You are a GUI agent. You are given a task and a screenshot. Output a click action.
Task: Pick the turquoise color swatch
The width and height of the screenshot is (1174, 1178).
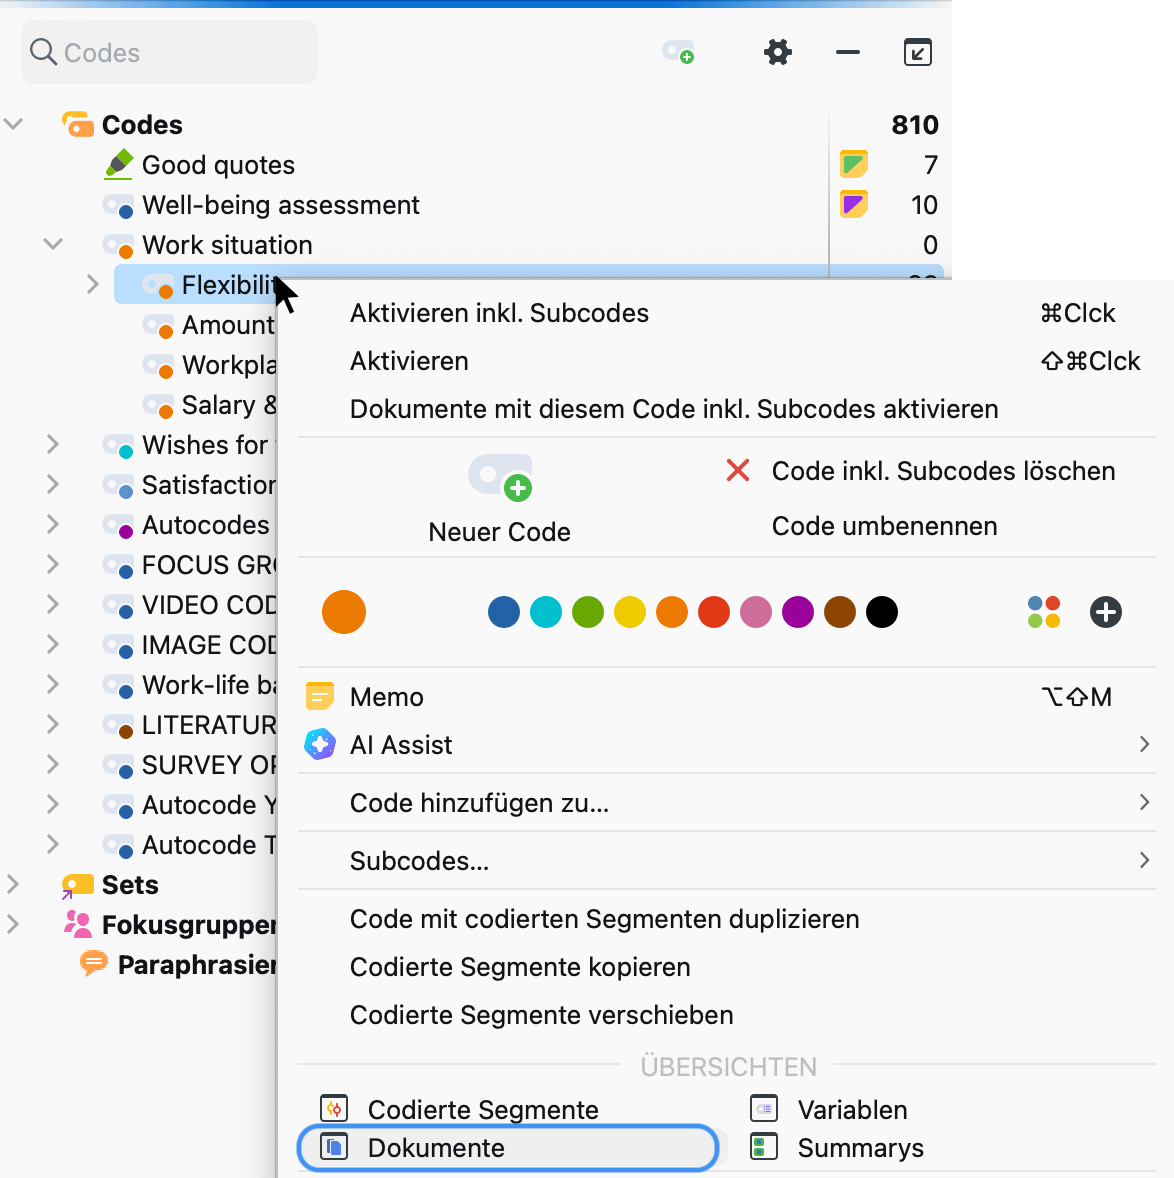coord(546,612)
